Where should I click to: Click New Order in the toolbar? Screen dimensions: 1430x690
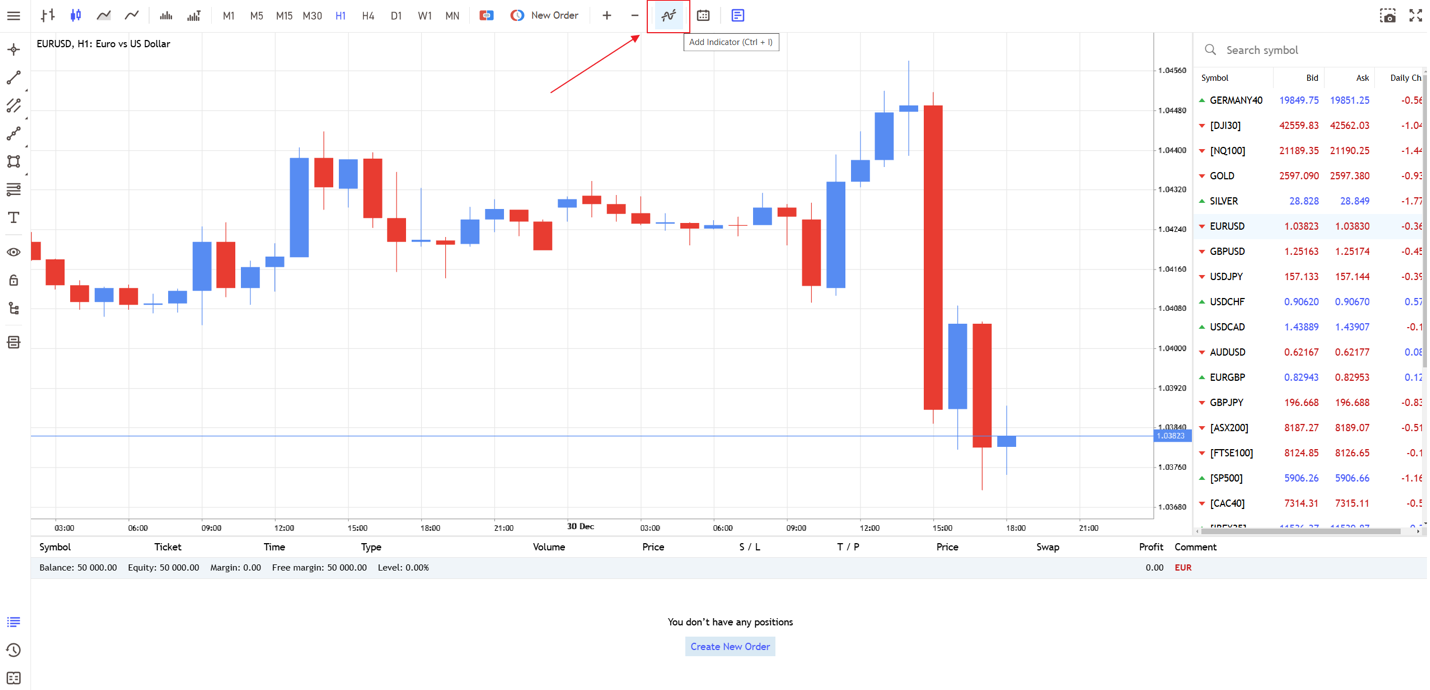click(545, 16)
